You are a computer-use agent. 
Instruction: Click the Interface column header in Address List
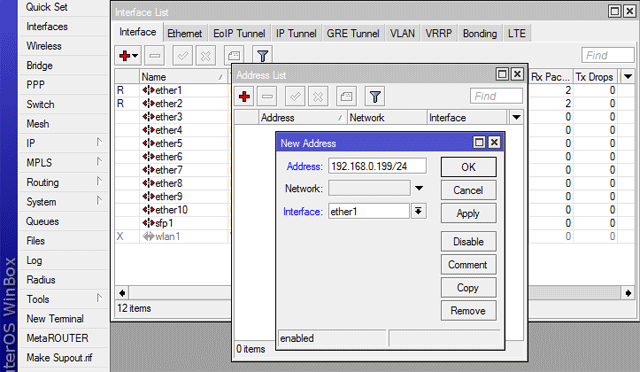point(467,118)
